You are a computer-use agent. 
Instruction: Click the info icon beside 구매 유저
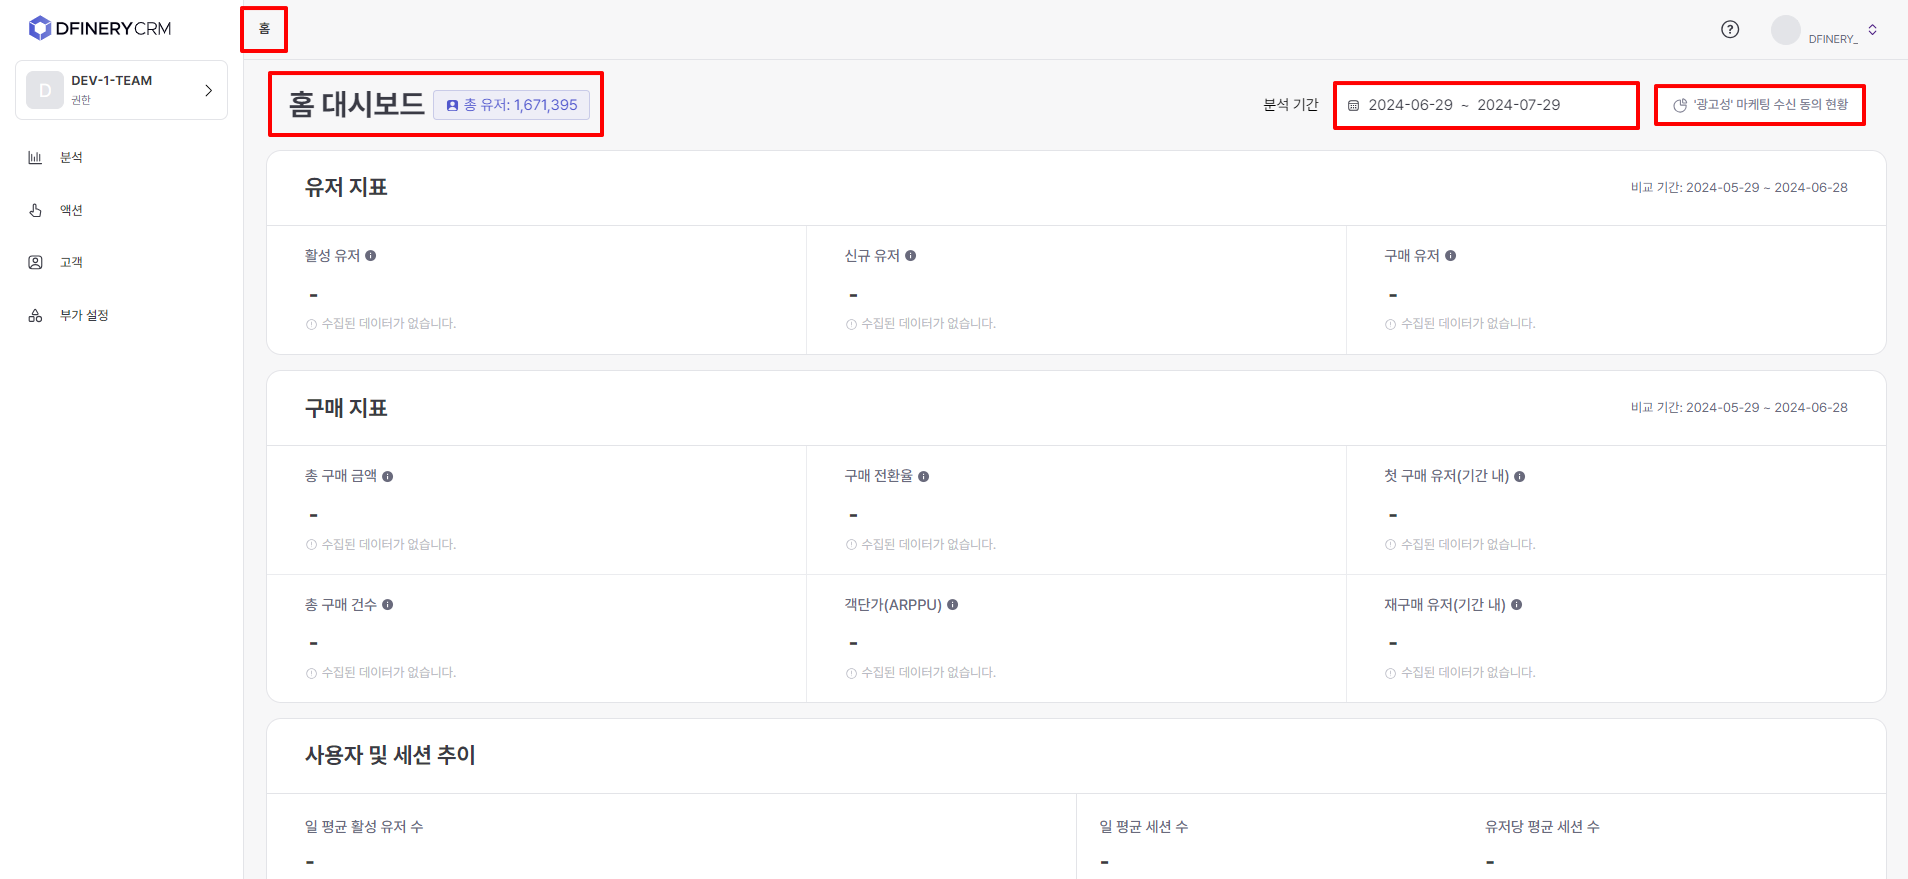click(1451, 256)
